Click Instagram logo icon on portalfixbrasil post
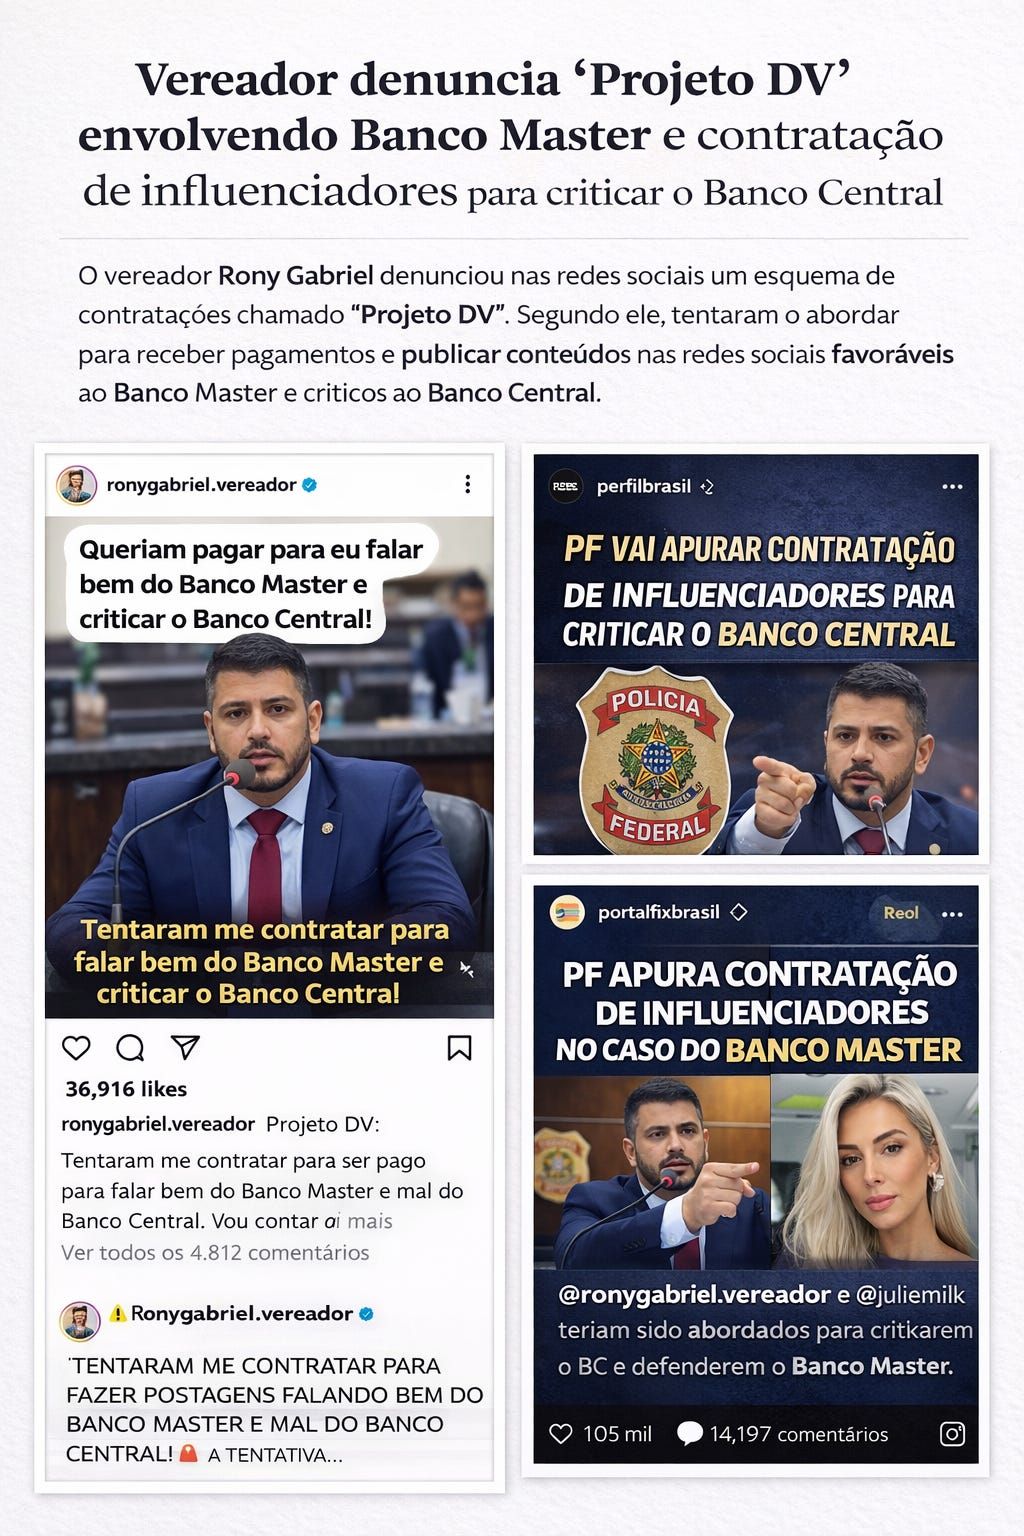1024x1536 pixels. (953, 1434)
